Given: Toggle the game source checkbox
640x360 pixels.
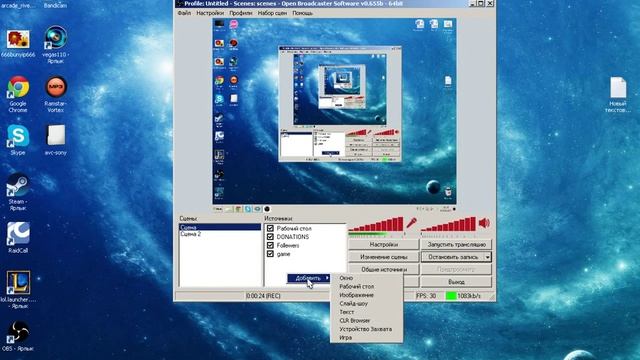Looking at the screenshot, I should pyautogui.click(x=270, y=254).
